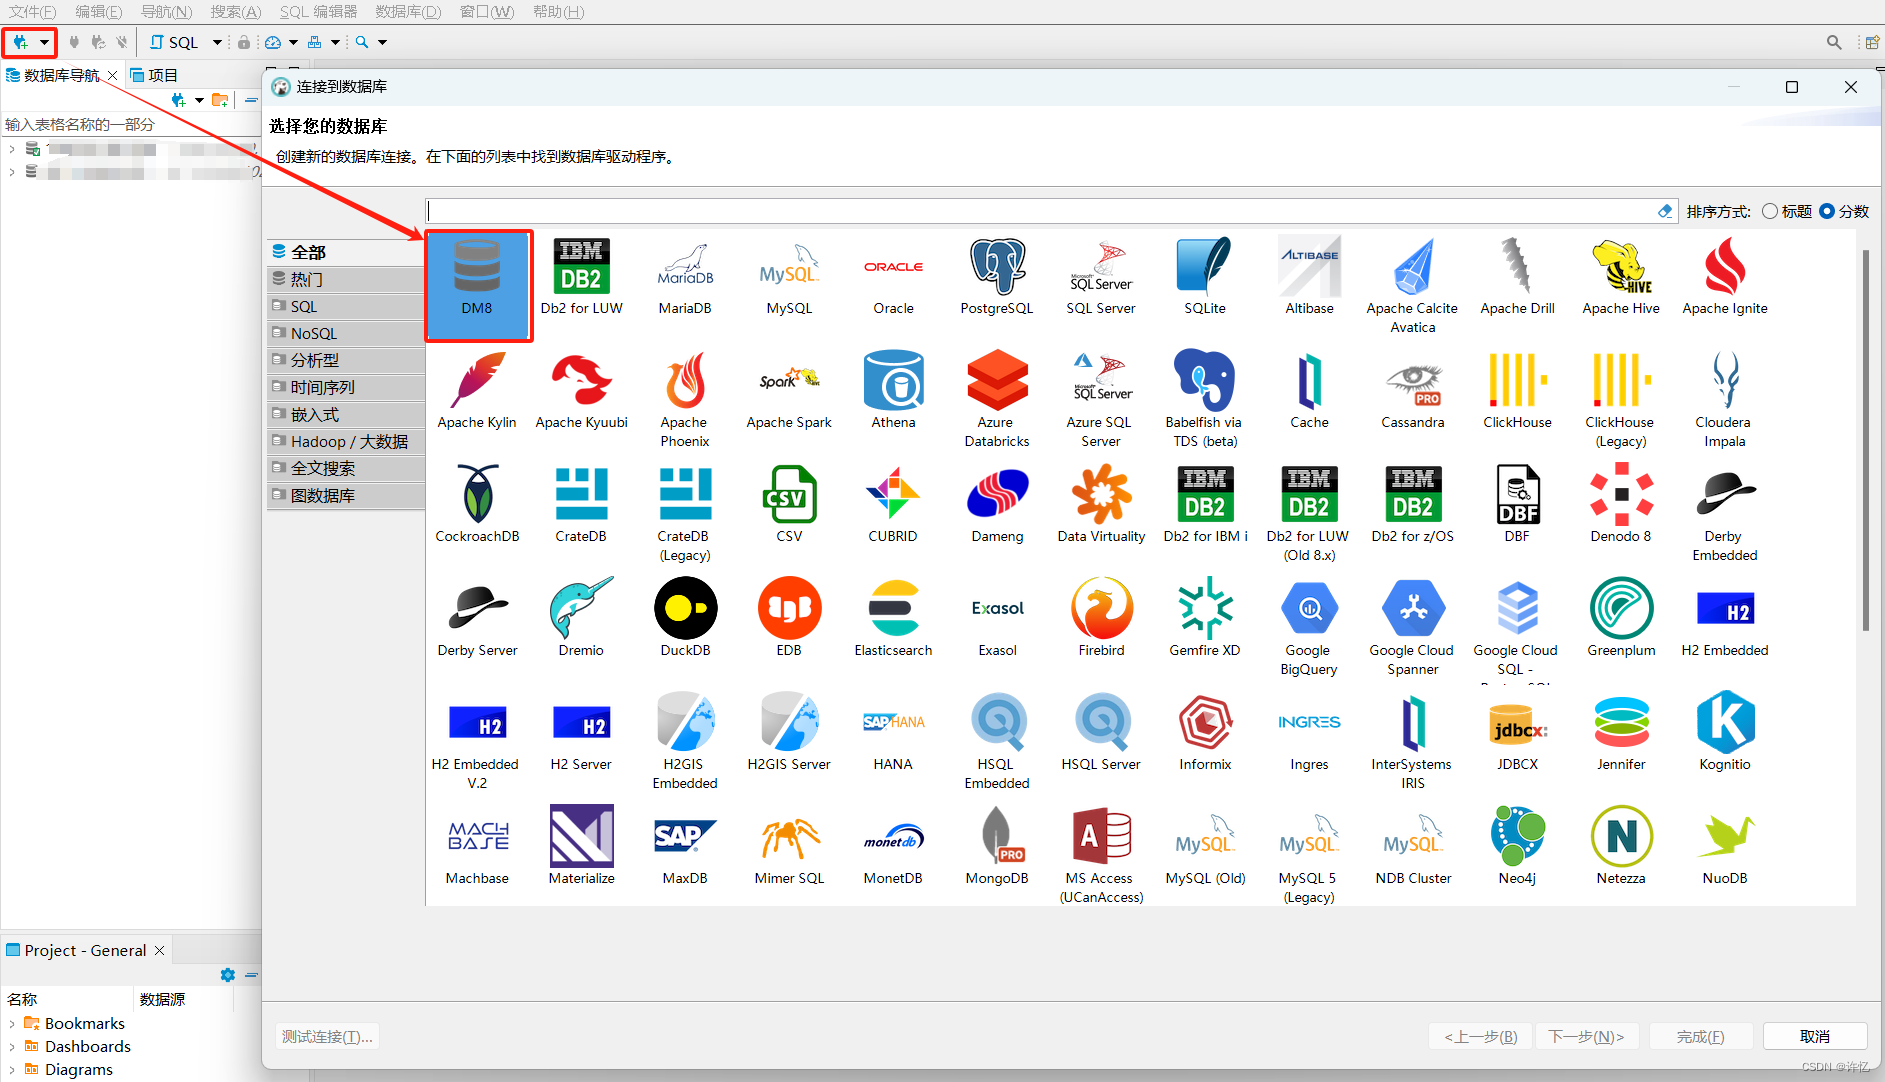Viewport: 1885px width, 1082px height.
Task: Pick the ClickHouse driver
Action: [1517, 391]
